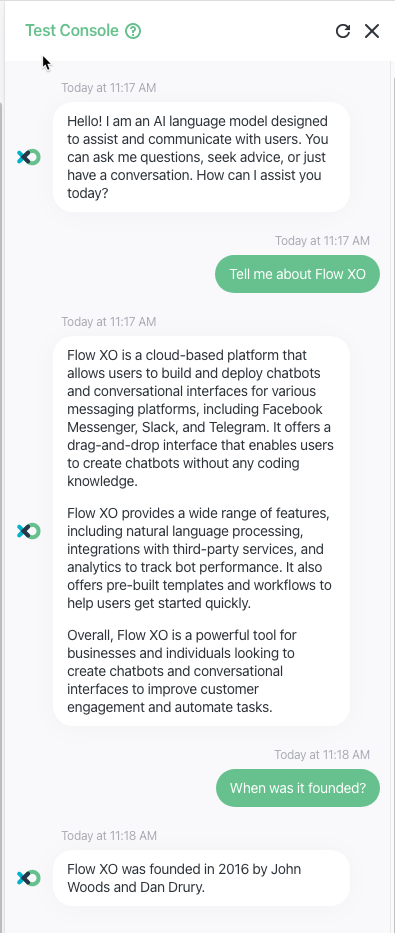Click the Test Console title
This screenshot has width=395, height=933.
[x=72, y=30]
